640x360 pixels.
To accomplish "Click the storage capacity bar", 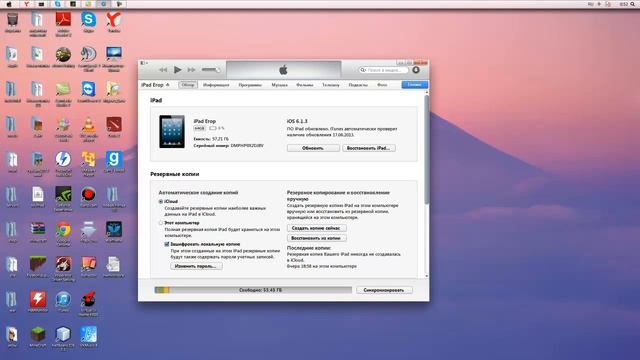I will (253, 290).
